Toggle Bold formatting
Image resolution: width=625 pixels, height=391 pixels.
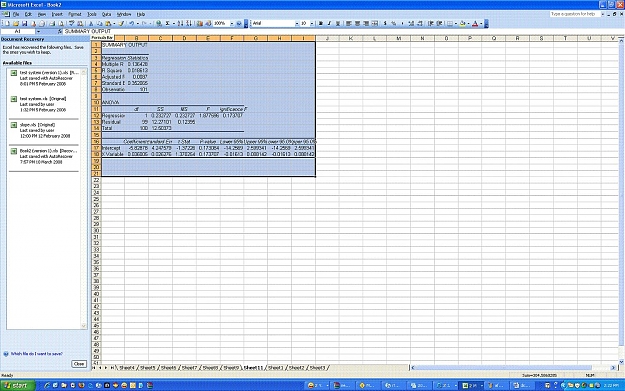coord(320,24)
